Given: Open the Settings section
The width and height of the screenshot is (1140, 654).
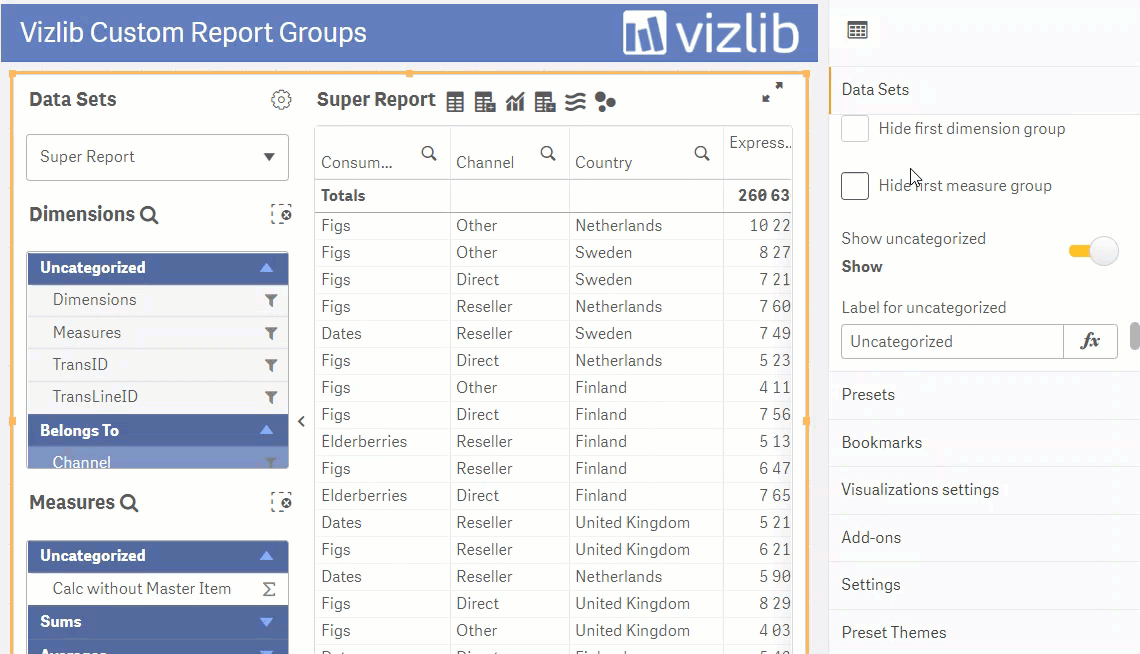Looking at the screenshot, I should (984, 585).
